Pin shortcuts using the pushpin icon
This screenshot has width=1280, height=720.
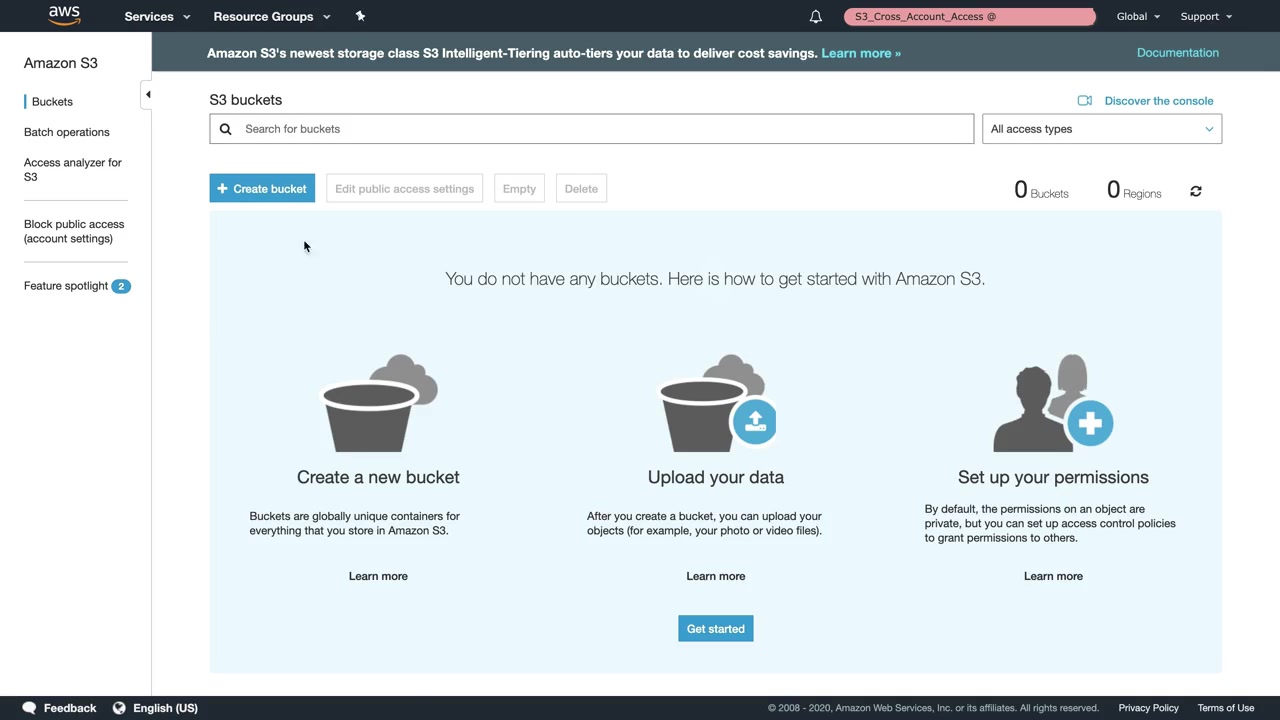360,16
